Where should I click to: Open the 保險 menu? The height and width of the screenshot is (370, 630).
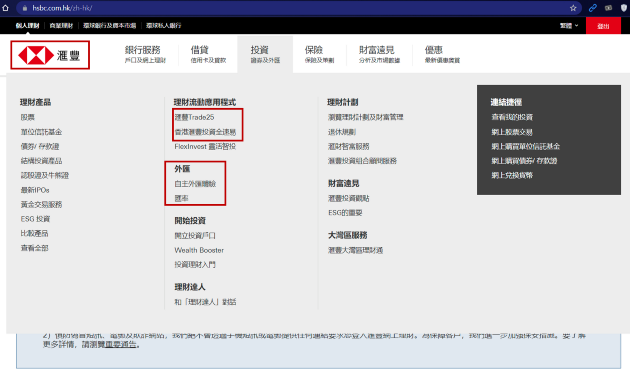click(319, 54)
